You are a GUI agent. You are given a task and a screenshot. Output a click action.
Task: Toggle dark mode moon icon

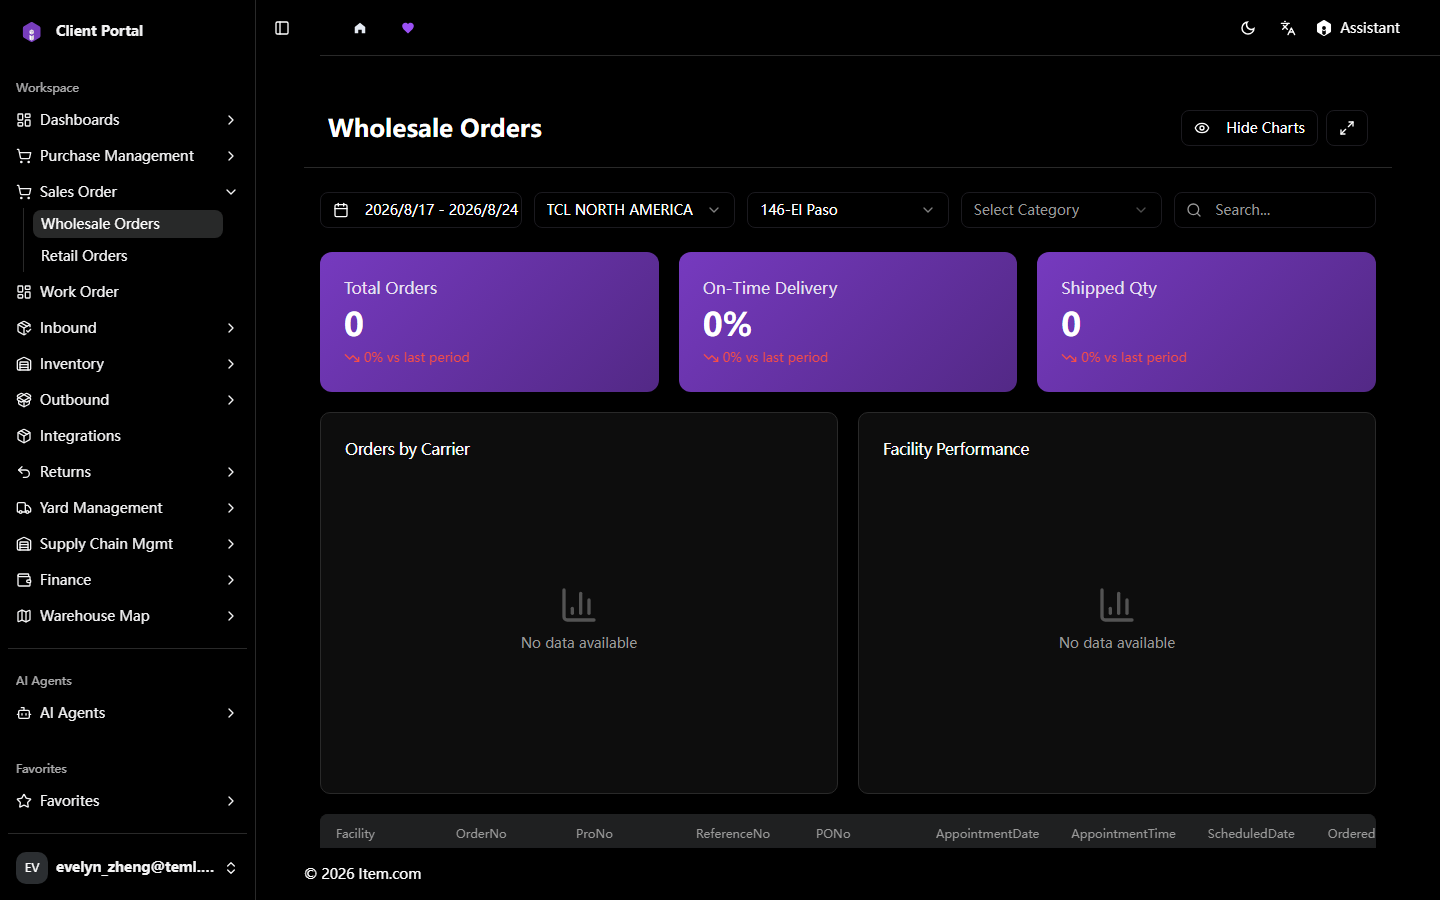pos(1248,28)
